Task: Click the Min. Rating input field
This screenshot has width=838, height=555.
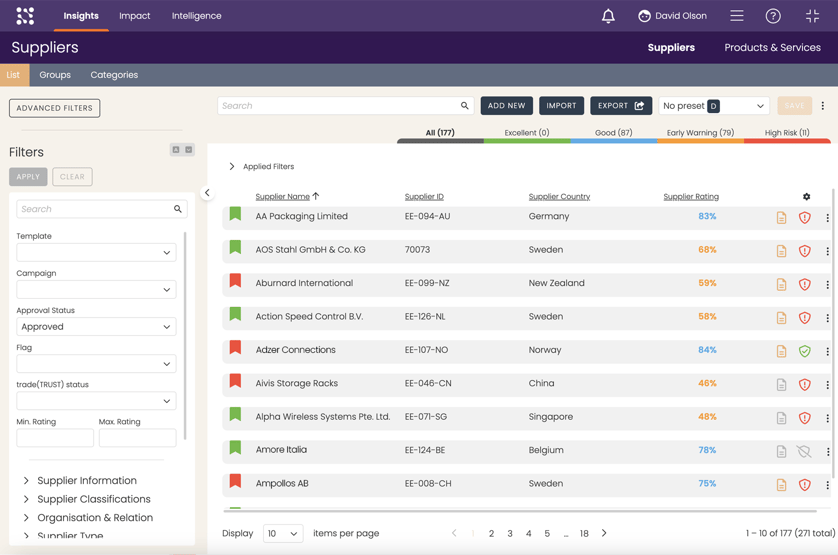Action: point(55,438)
